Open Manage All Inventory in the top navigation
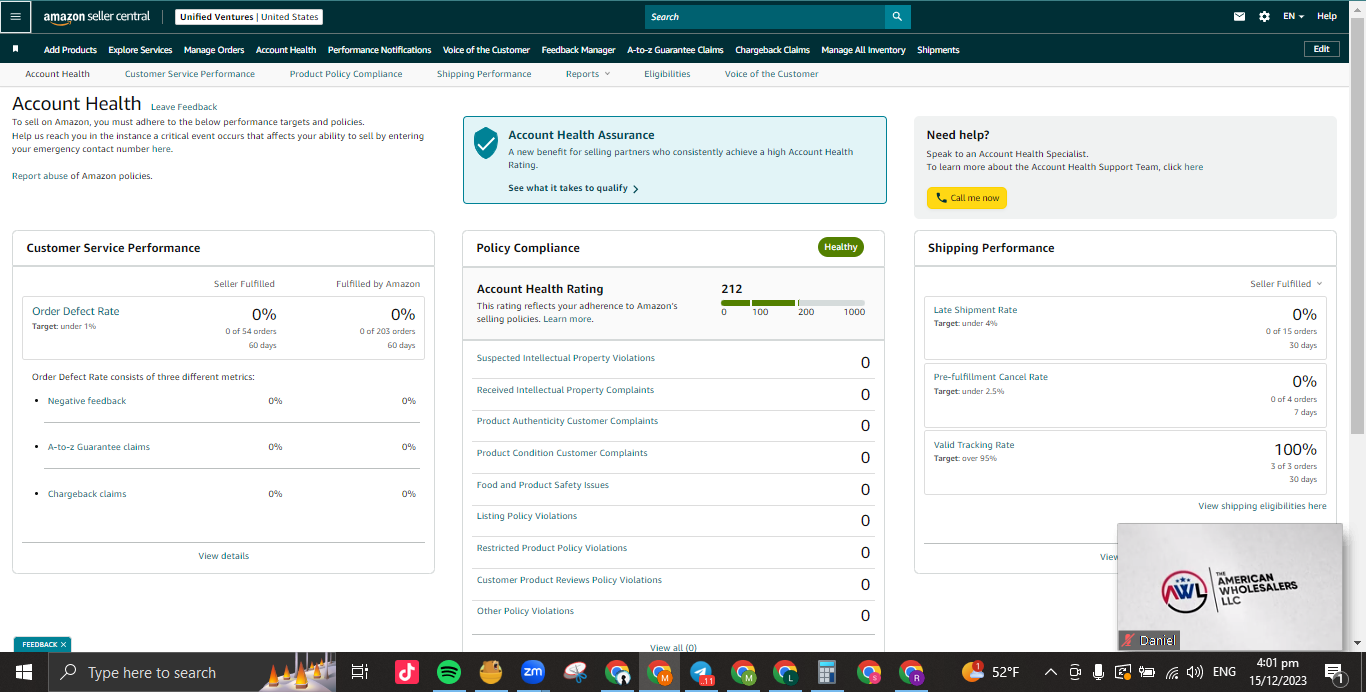1366x692 pixels. pyautogui.click(x=863, y=50)
